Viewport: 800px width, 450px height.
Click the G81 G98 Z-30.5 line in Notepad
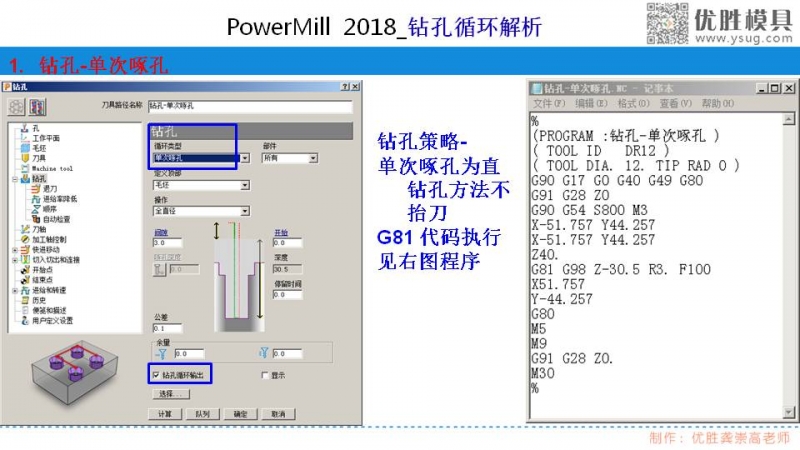click(x=620, y=269)
